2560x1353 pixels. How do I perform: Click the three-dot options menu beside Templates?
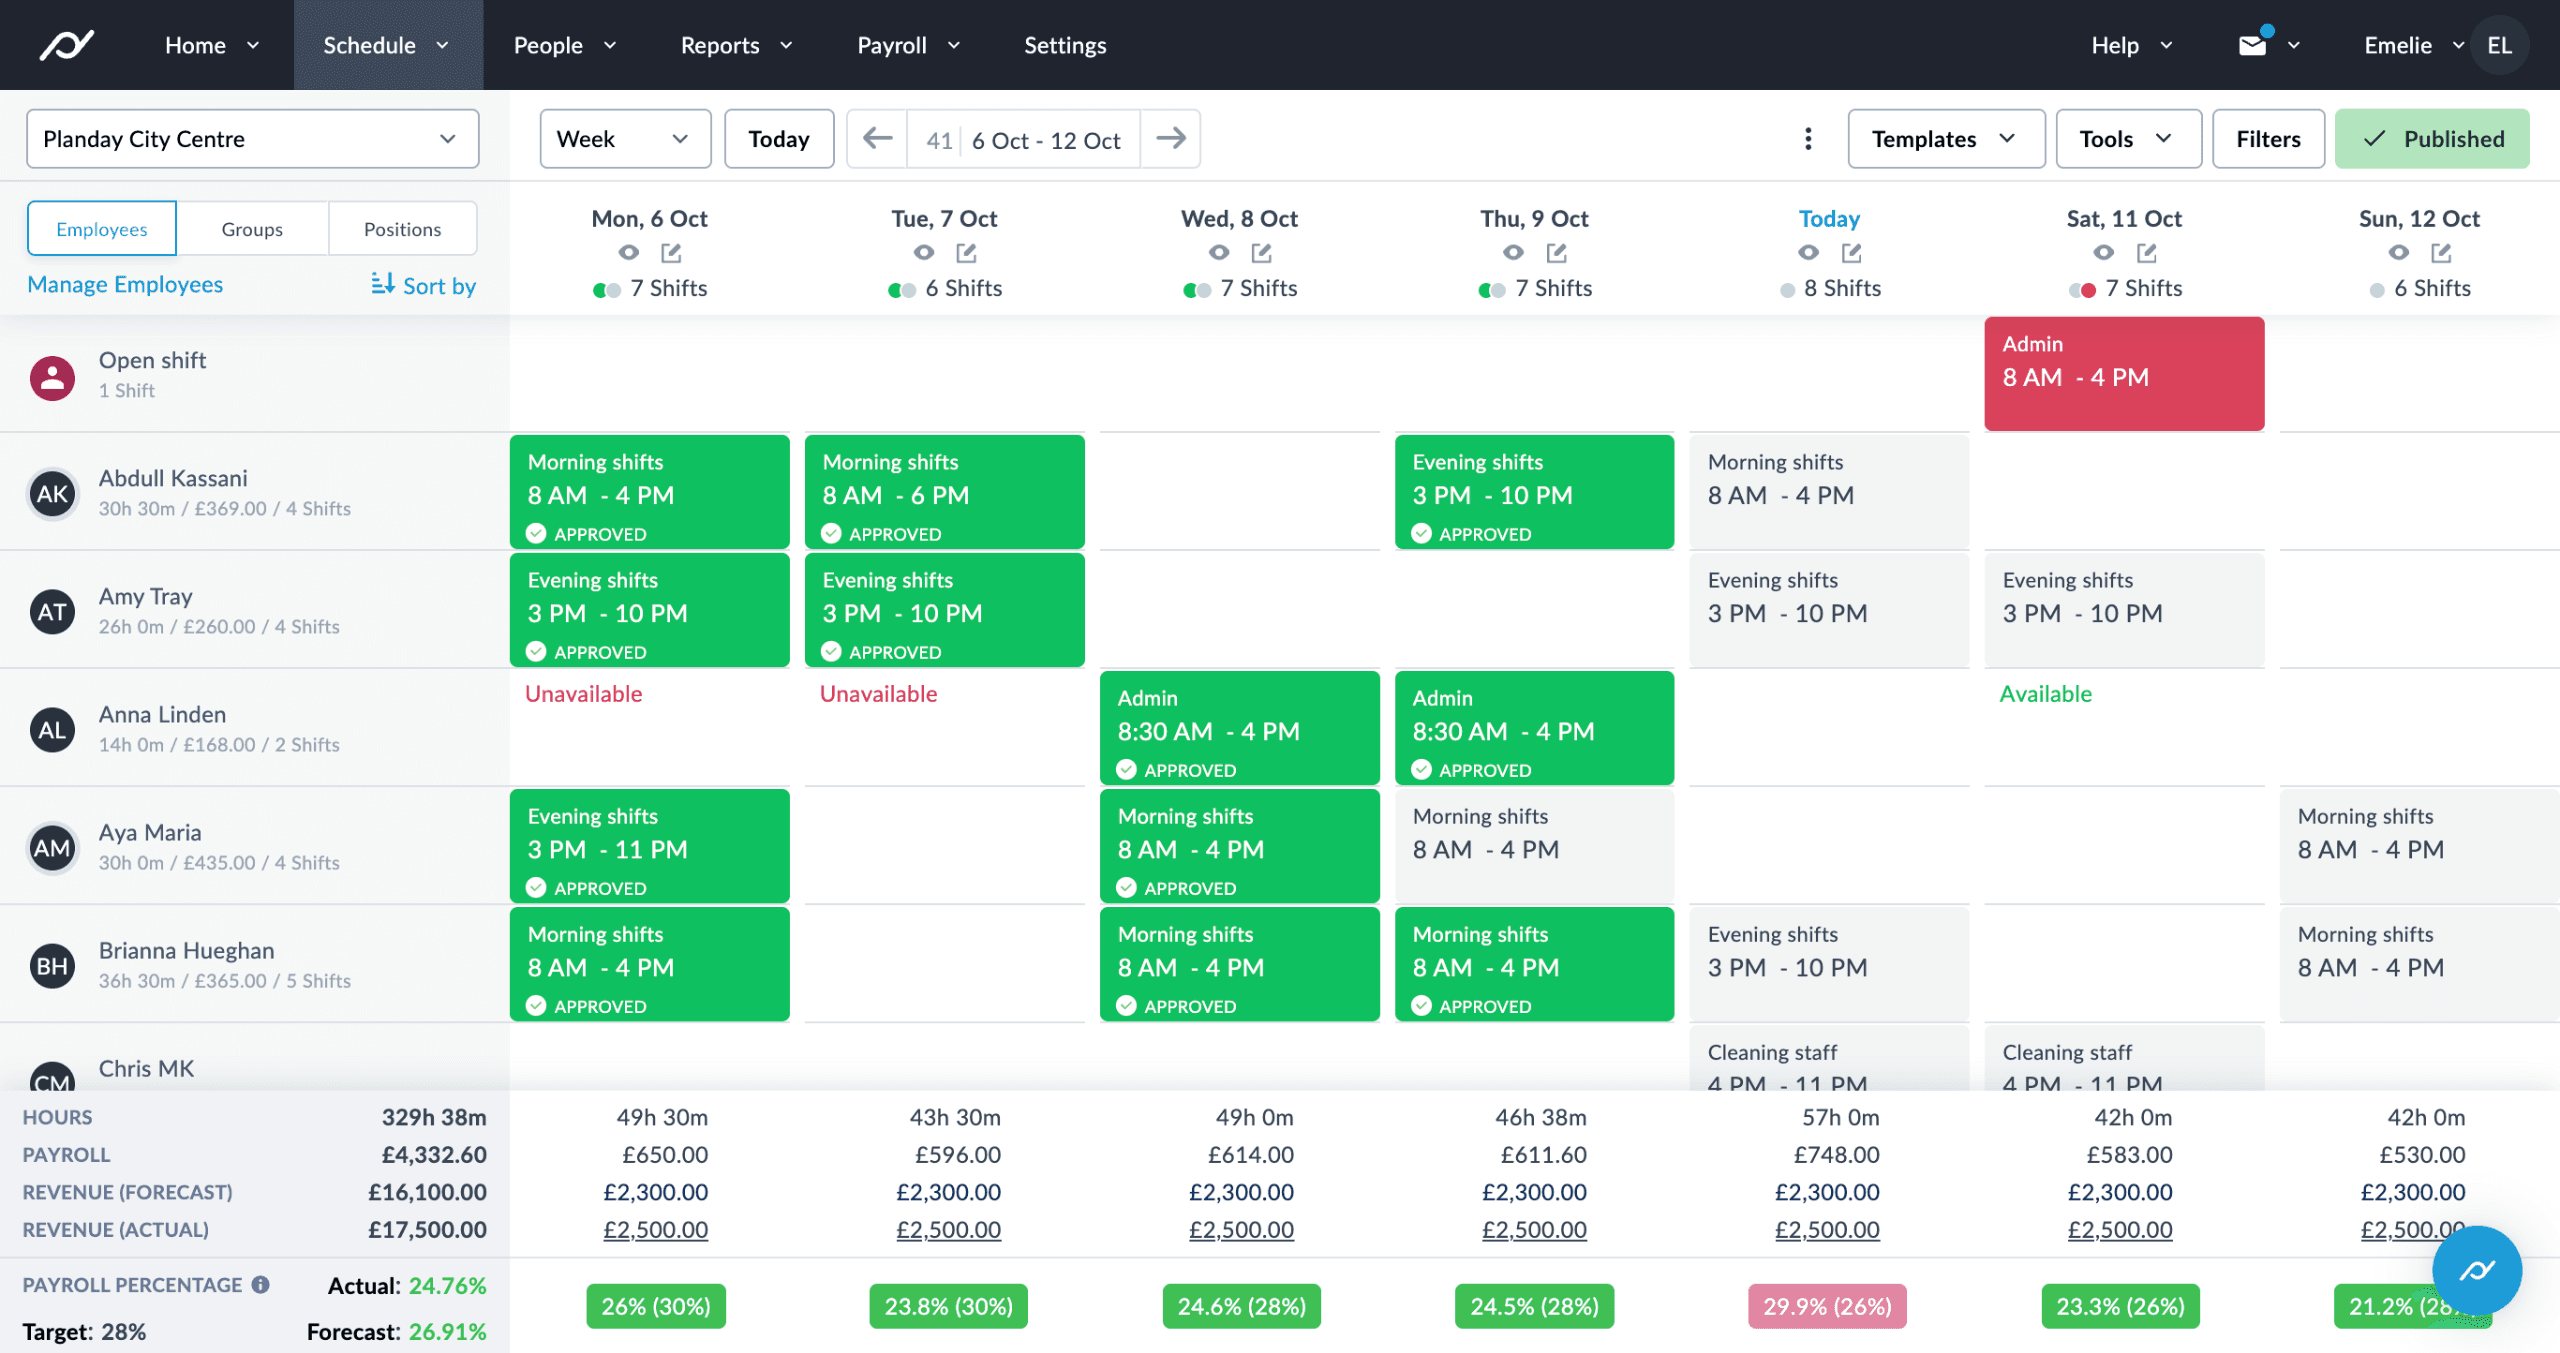point(1808,139)
